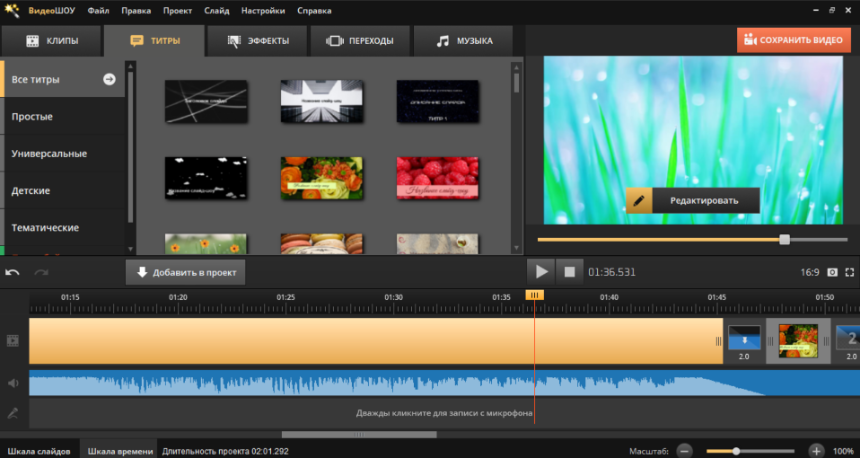
Task: Click the playhead marker on timeline ruler
Action: 535,295
